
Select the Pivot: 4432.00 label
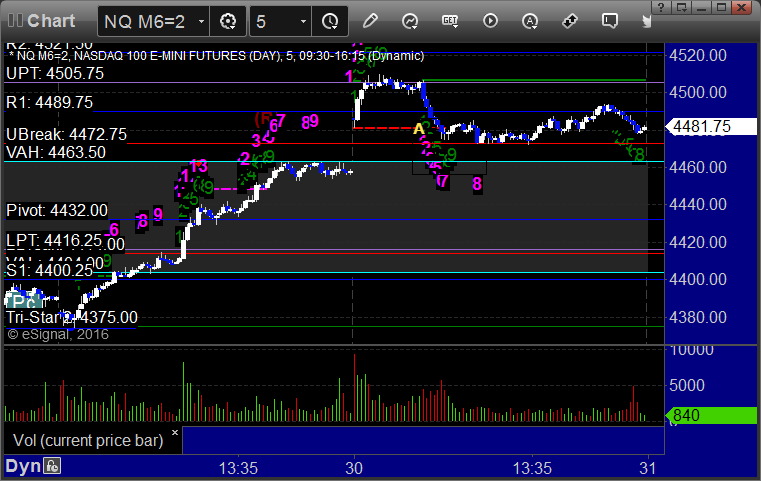click(x=57, y=211)
